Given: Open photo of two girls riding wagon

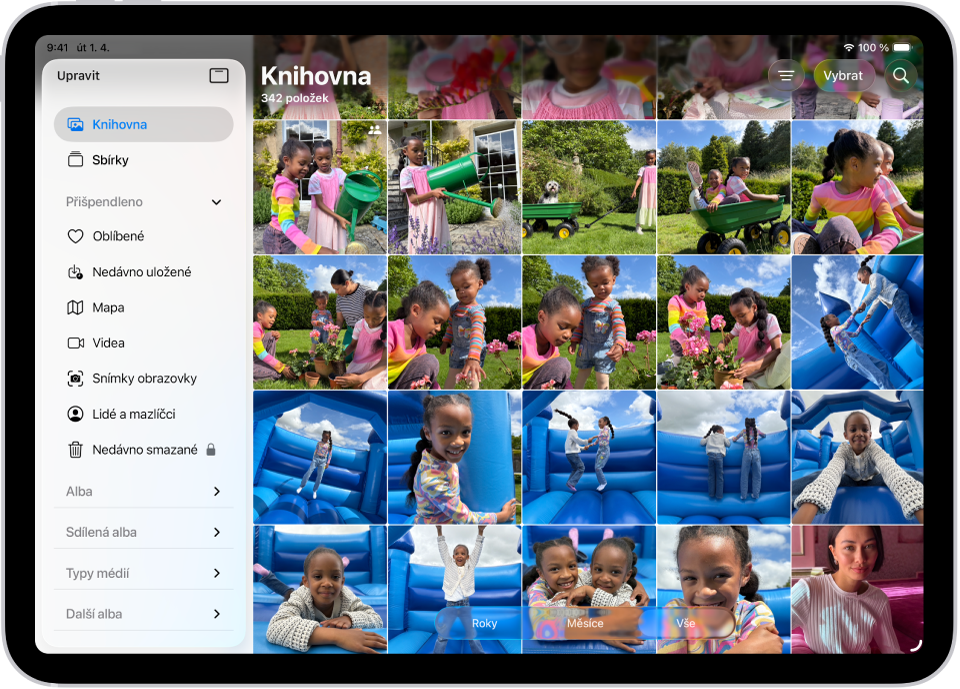Looking at the screenshot, I should (x=724, y=187).
